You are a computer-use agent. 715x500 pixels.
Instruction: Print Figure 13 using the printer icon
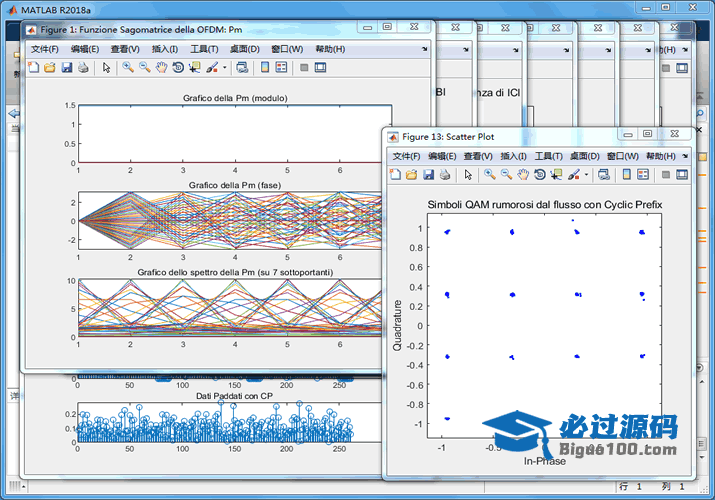(445, 175)
